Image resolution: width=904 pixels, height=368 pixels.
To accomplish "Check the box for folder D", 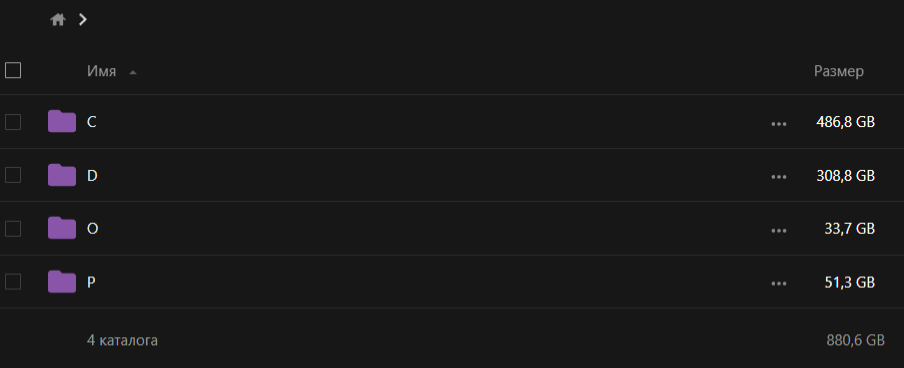I will pos(13,175).
